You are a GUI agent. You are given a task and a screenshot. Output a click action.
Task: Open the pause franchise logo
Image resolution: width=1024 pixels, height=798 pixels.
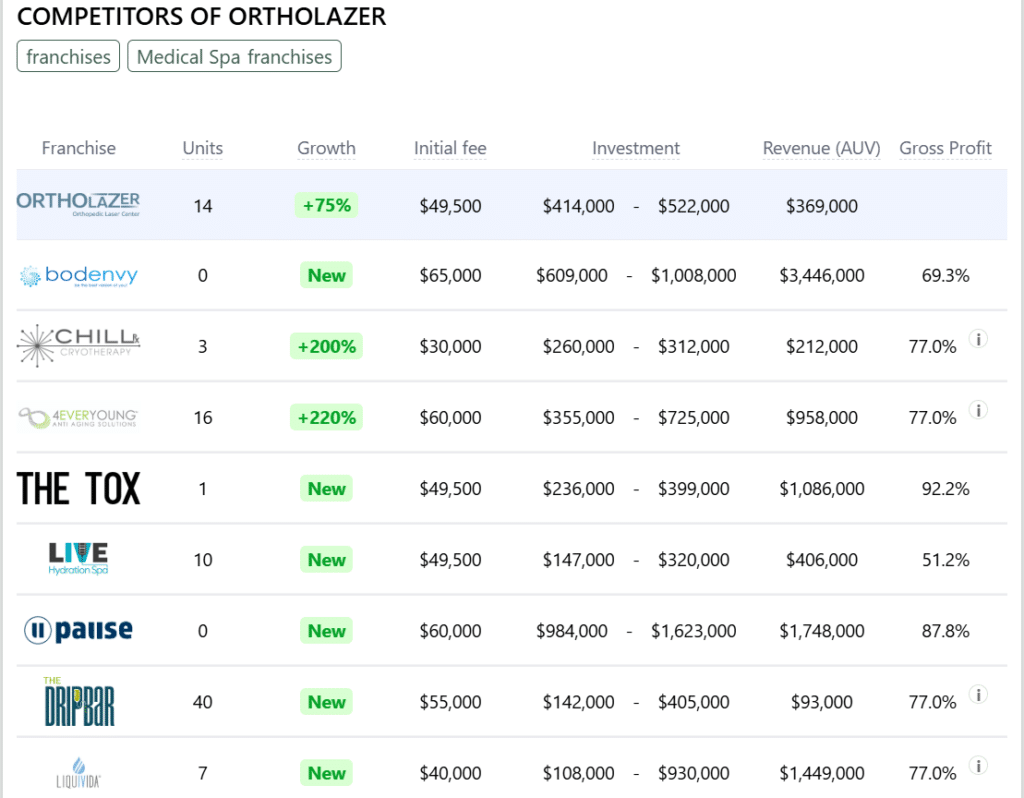[x=78, y=630]
